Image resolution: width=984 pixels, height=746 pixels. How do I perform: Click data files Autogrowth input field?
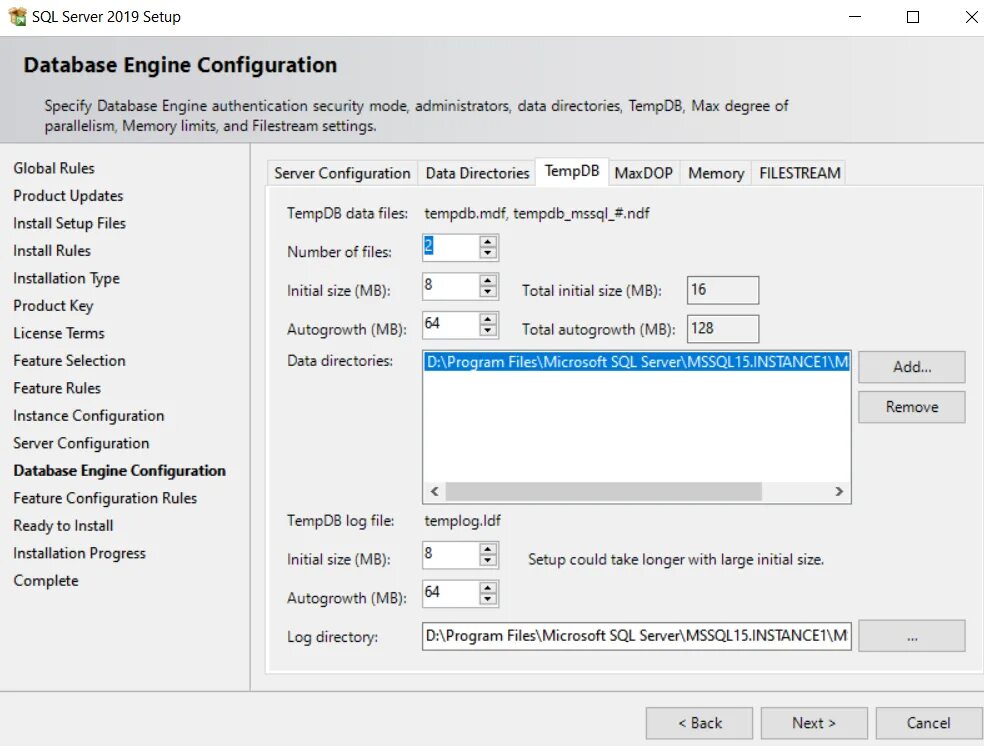pyautogui.click(x=451, y=325)
